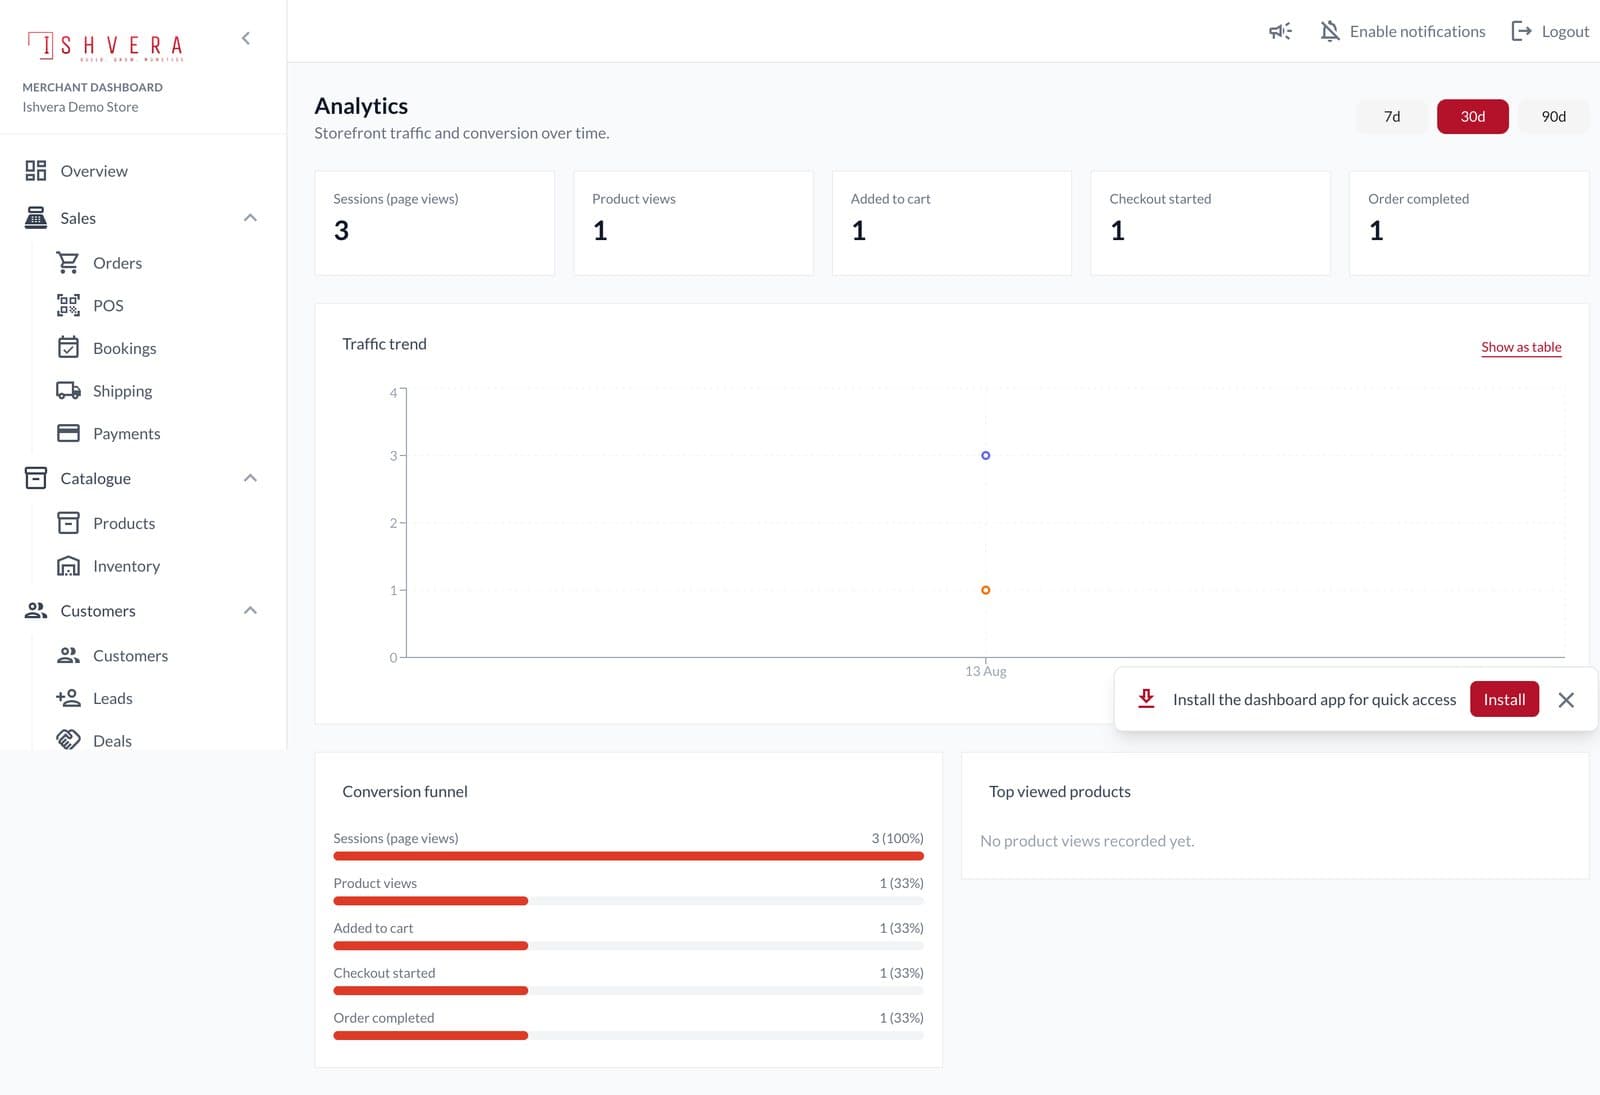Collapse the Catalogue menu section

(250, 478)
